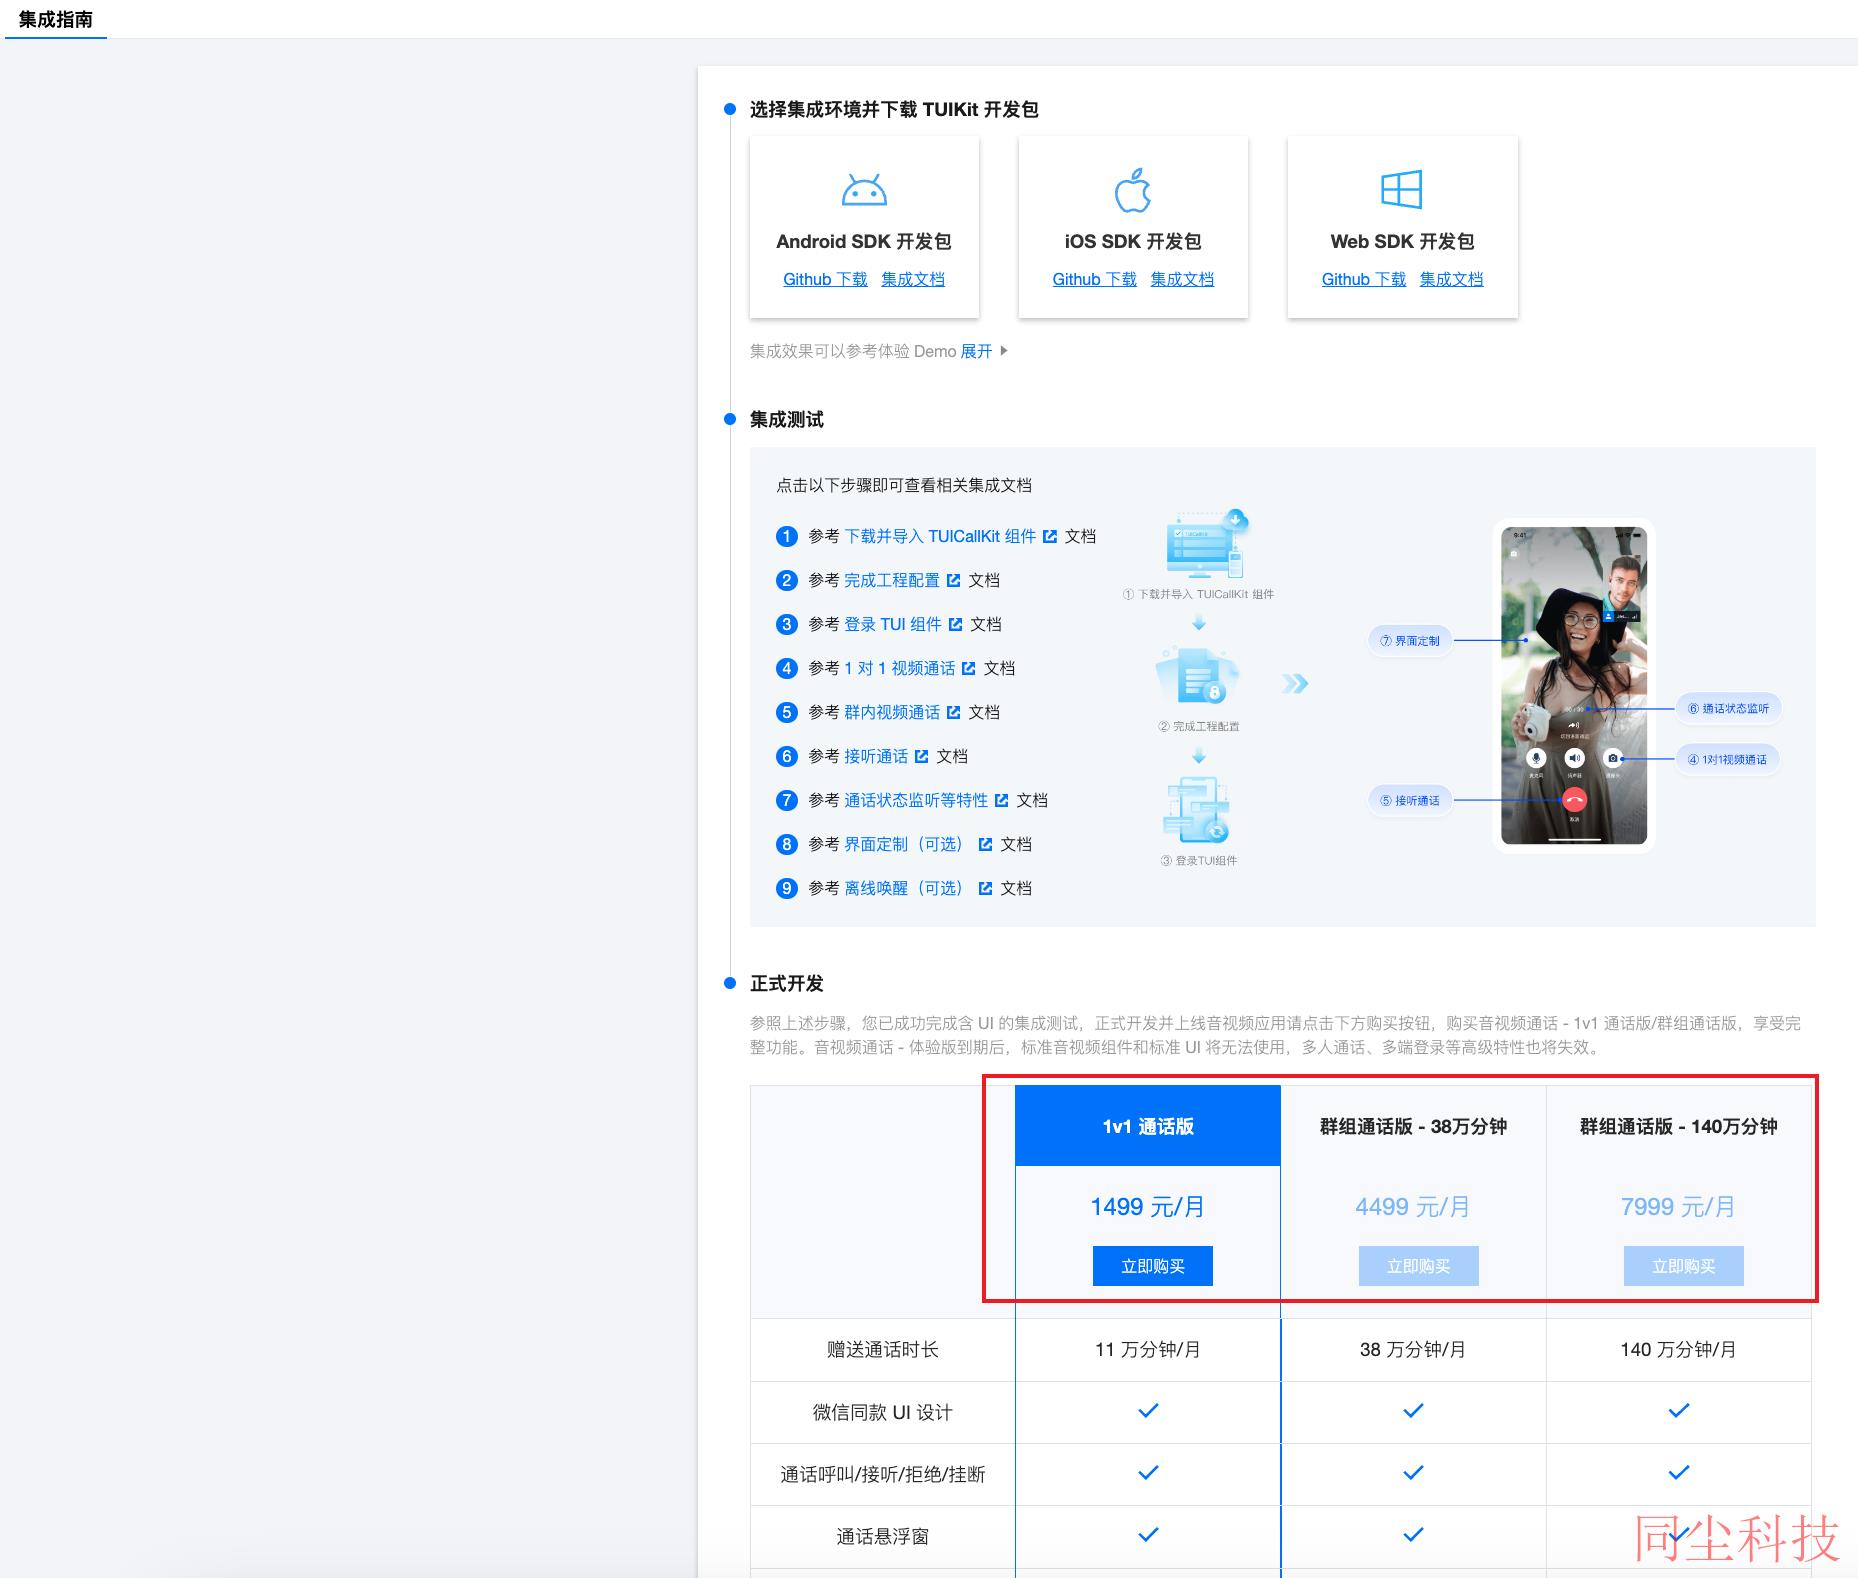Screen dimensions: 1858x1578
Task: Click the 7999 元/月 price text
Action: 1678,1207
